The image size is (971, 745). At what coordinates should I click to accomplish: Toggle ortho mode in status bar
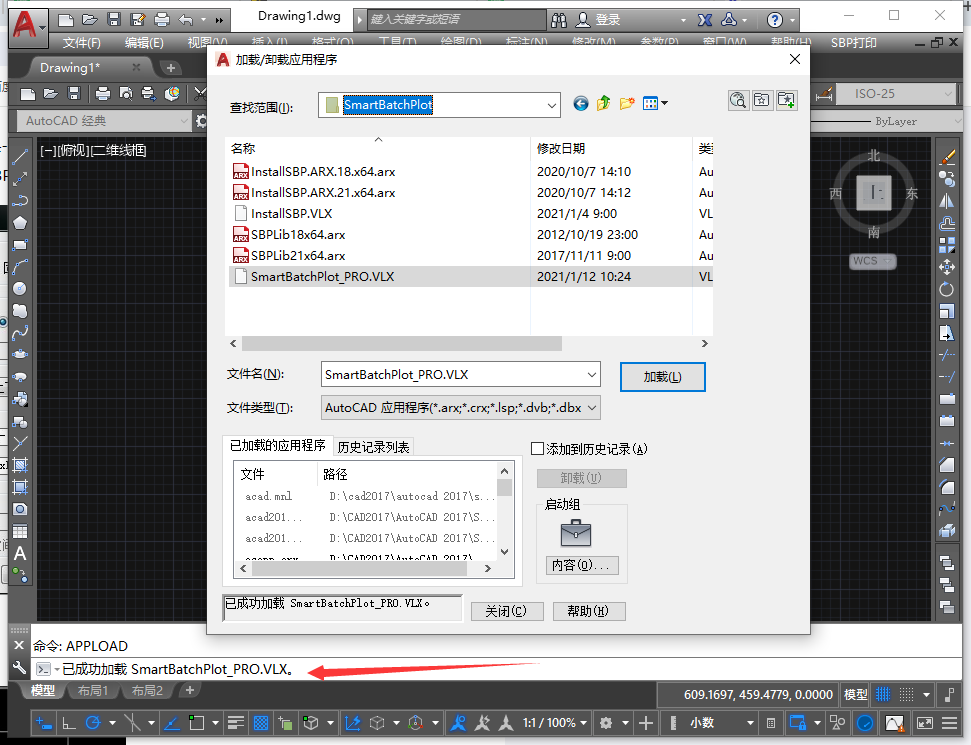(x=69, y=723)
